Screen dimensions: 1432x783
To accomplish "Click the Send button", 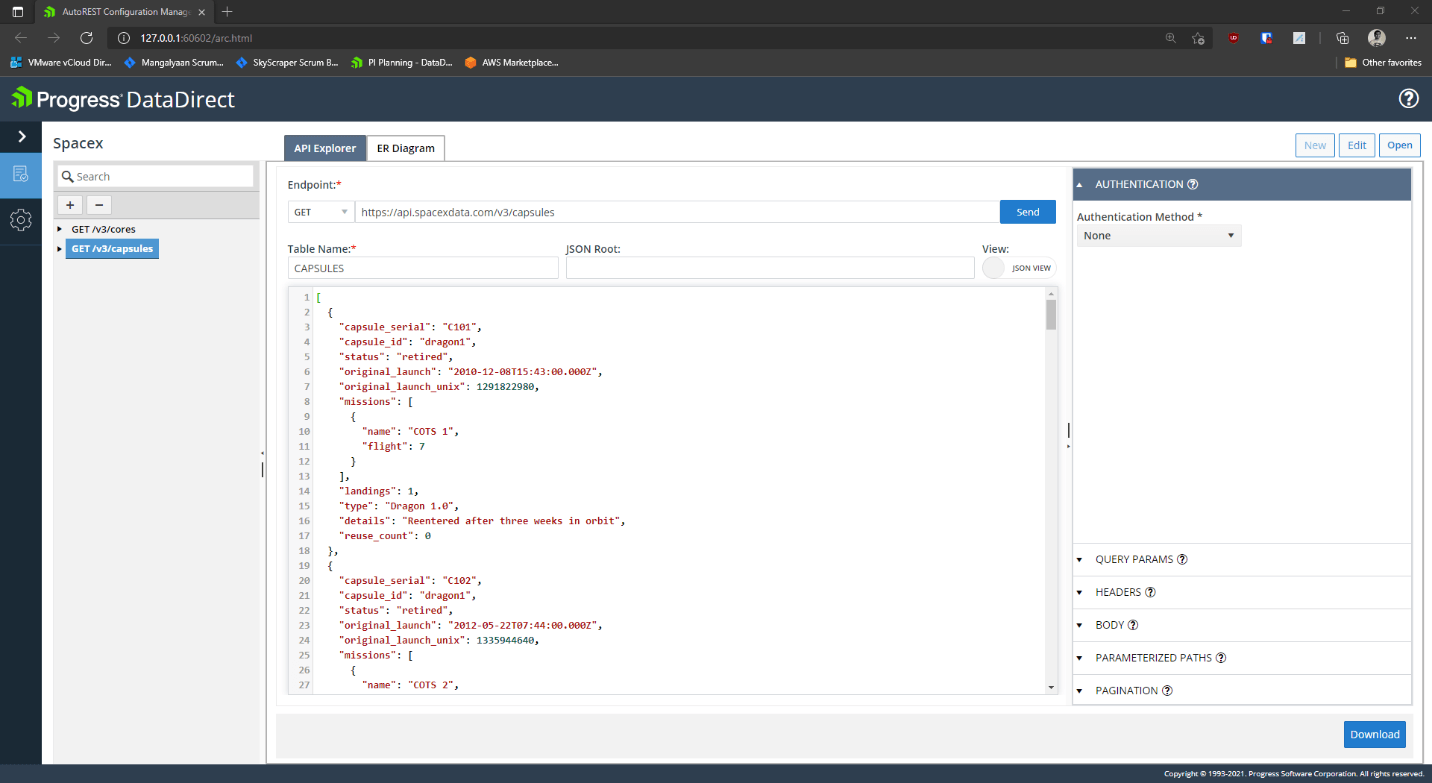I will tap(1027, 212).
